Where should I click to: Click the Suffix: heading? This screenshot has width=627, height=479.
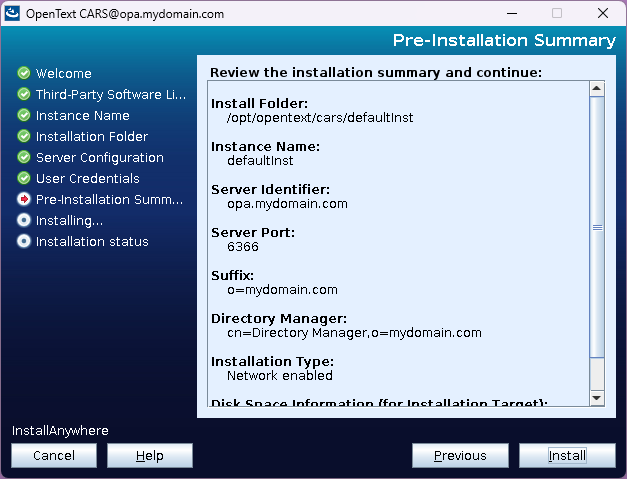[232, 275]
